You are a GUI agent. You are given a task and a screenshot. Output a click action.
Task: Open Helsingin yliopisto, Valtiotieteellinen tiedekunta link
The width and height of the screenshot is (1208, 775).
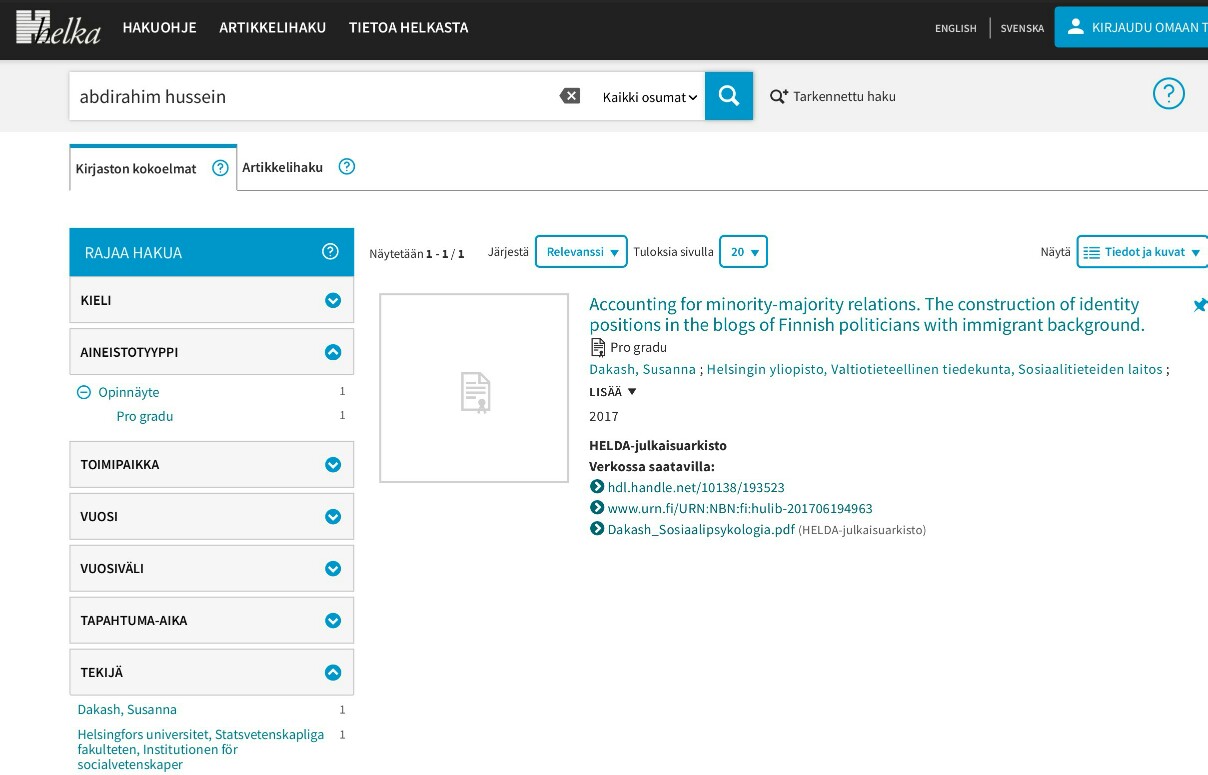click(934, 369)
